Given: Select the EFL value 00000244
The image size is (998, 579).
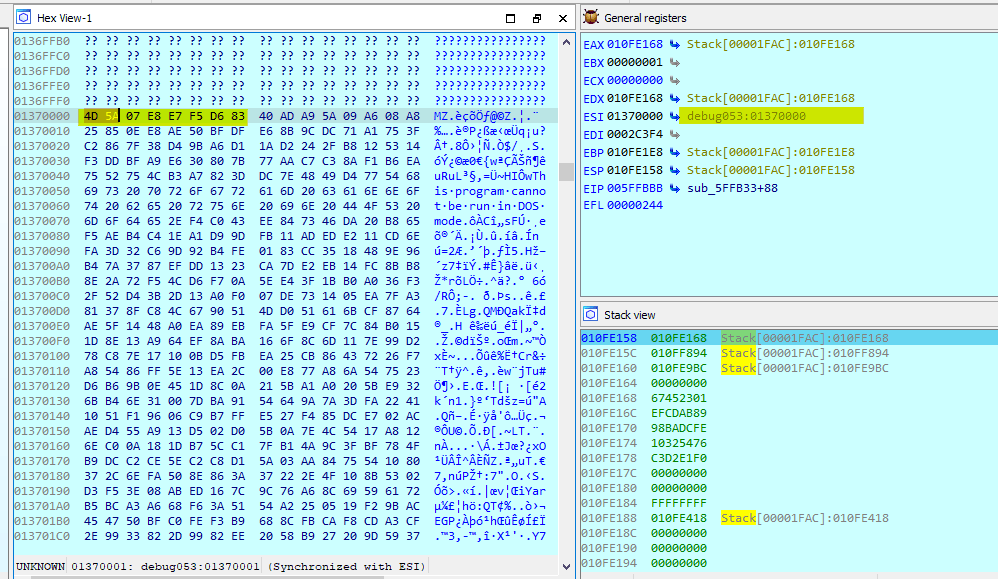Looking at the screenshot, I should (635, 206).
